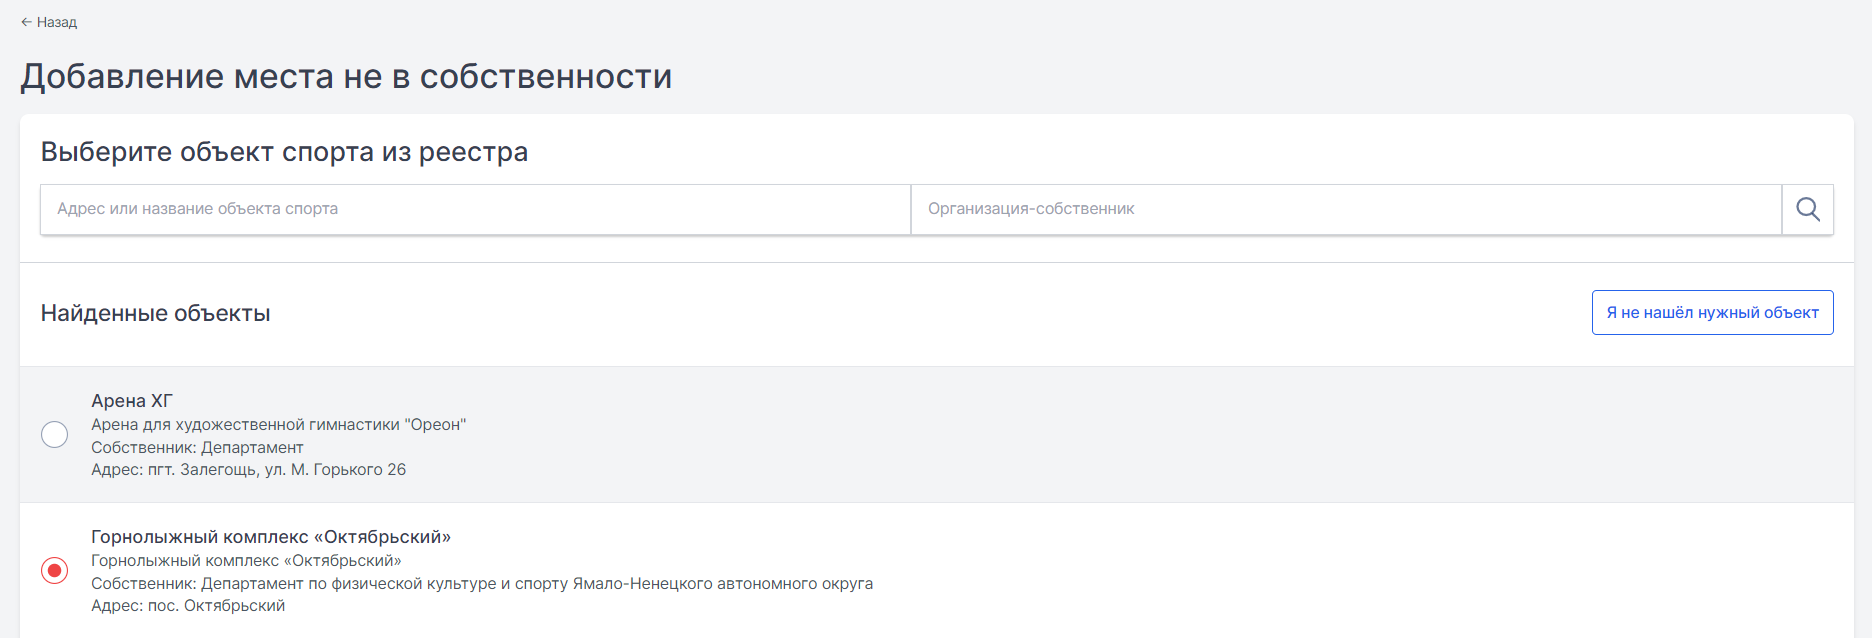This screenshot has height=638, width=1872.
Task: Click the gray Горнолыжный комплекс «Октябрьский» subtitle
Action: 246,561
